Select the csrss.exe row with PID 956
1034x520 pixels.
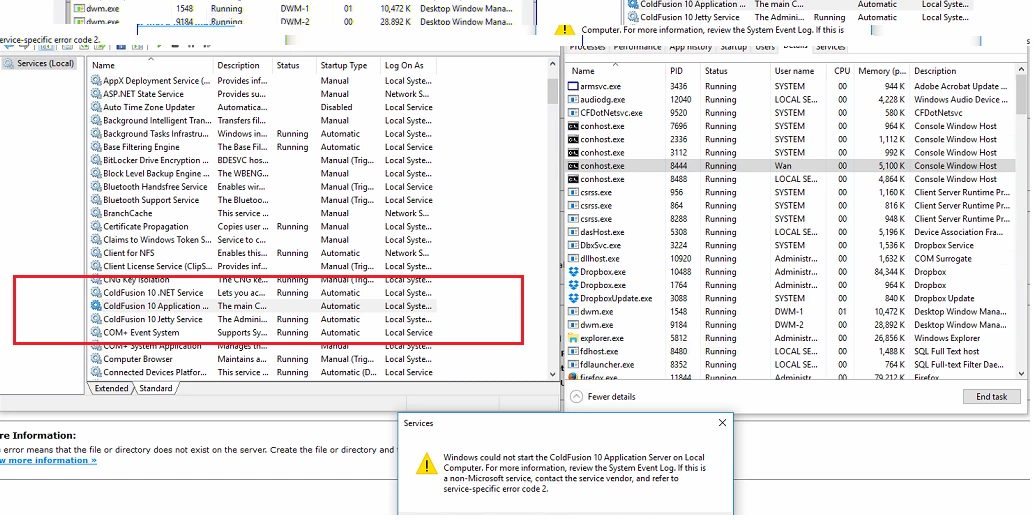click(790, 192)
